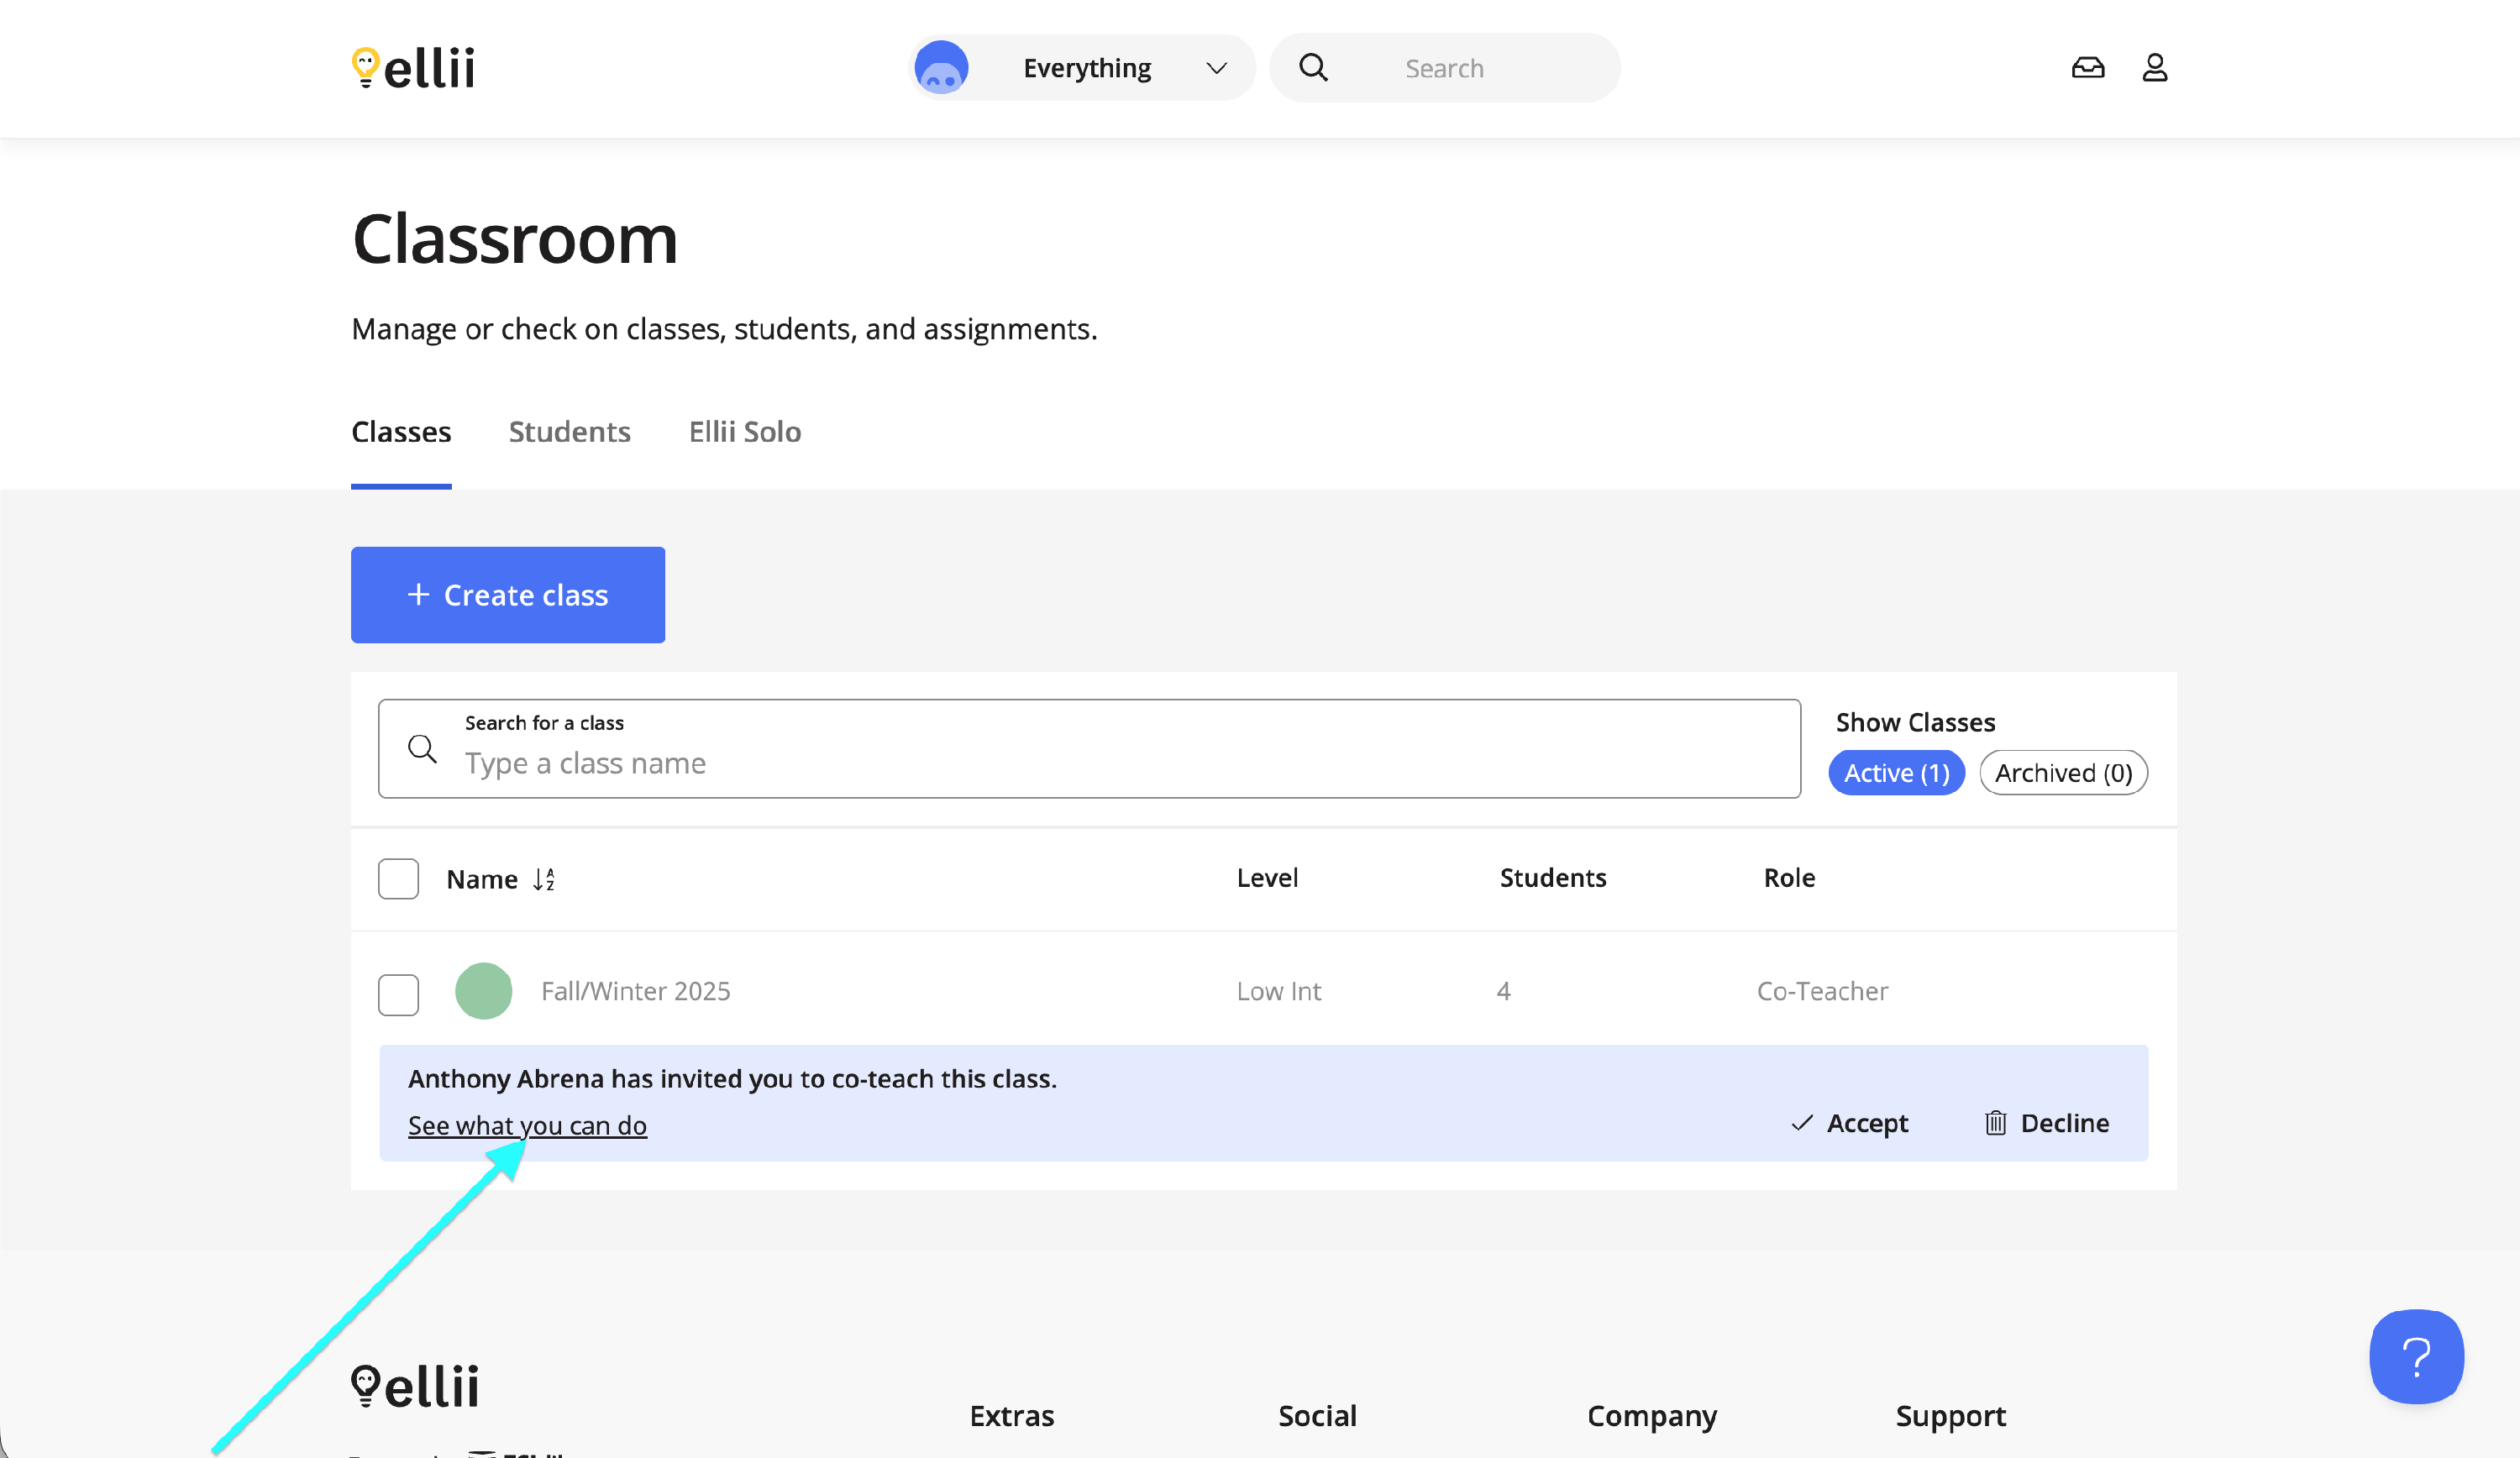This screenshot has width=2520, height=1458.
Task: Open the Ellii Solo tab
Action: 744,432
